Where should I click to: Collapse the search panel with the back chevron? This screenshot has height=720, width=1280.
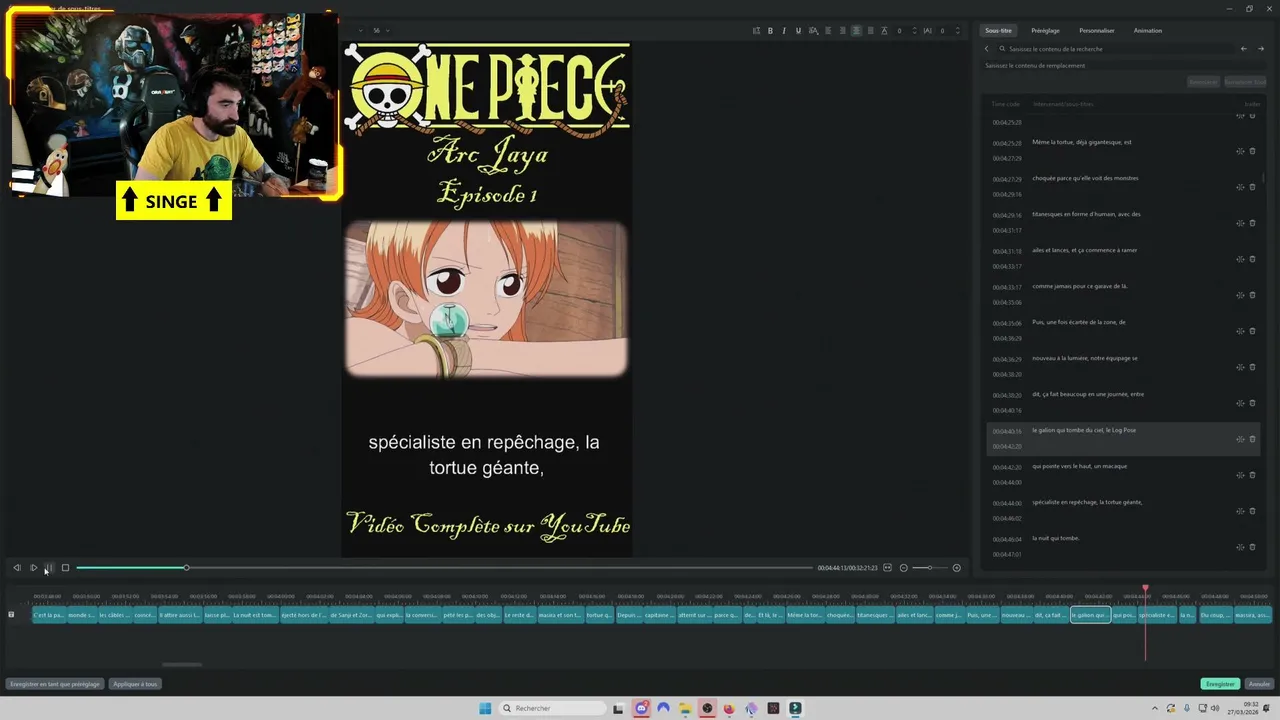(x=987, y=48)
